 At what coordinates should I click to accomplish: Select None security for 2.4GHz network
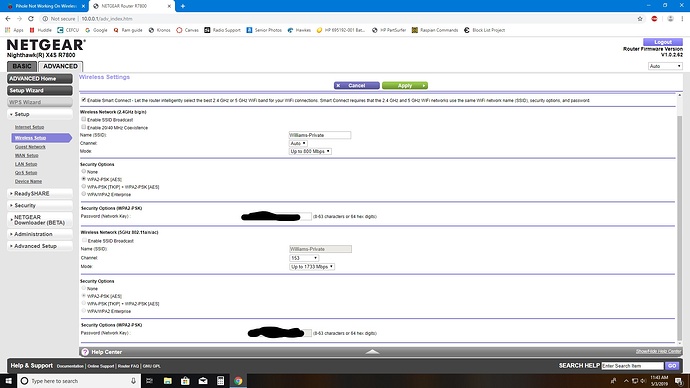[84, 171]
